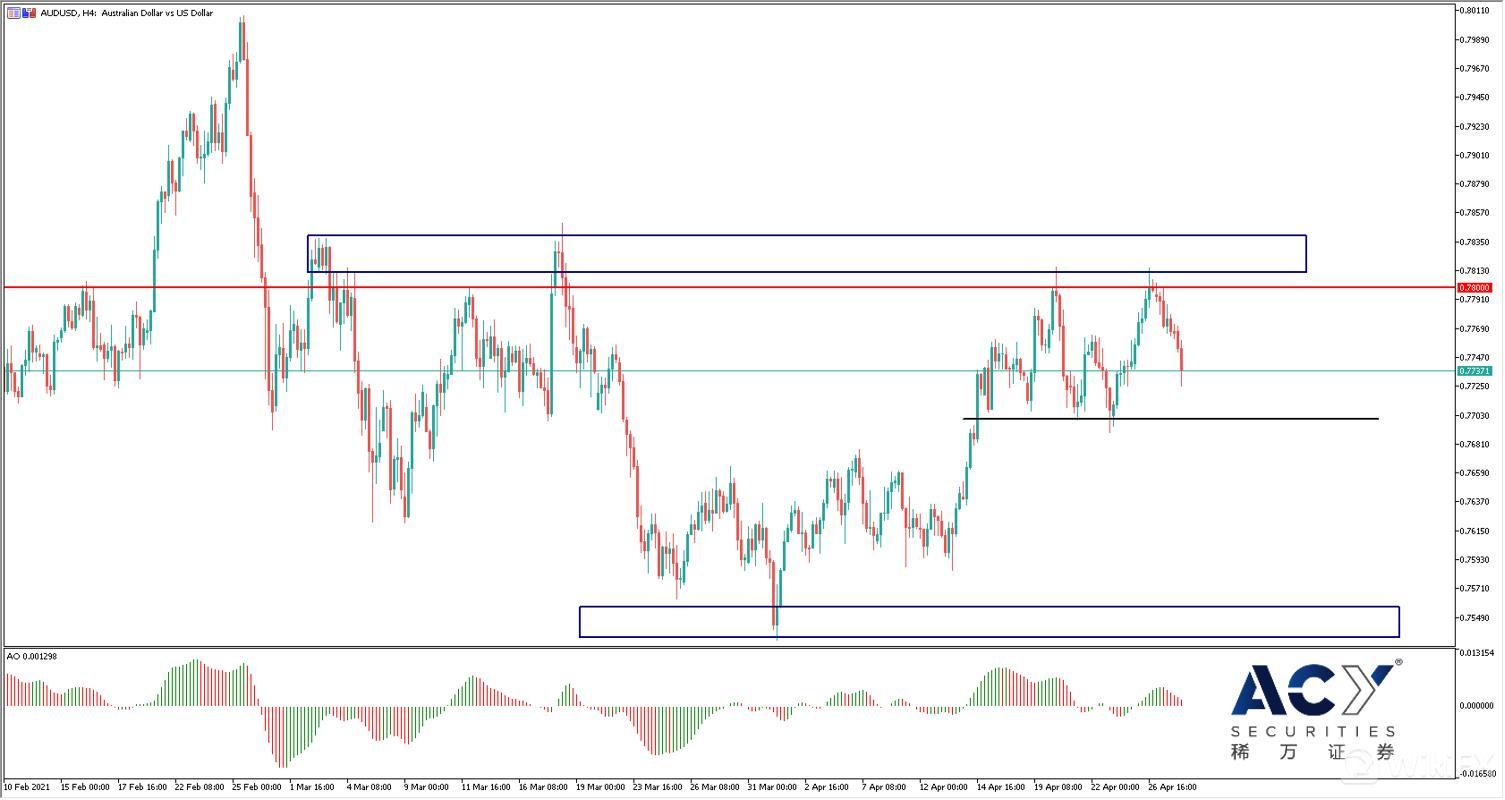
Task: Click the 1 Mar 16:00 time label
Action: point(311,787)
